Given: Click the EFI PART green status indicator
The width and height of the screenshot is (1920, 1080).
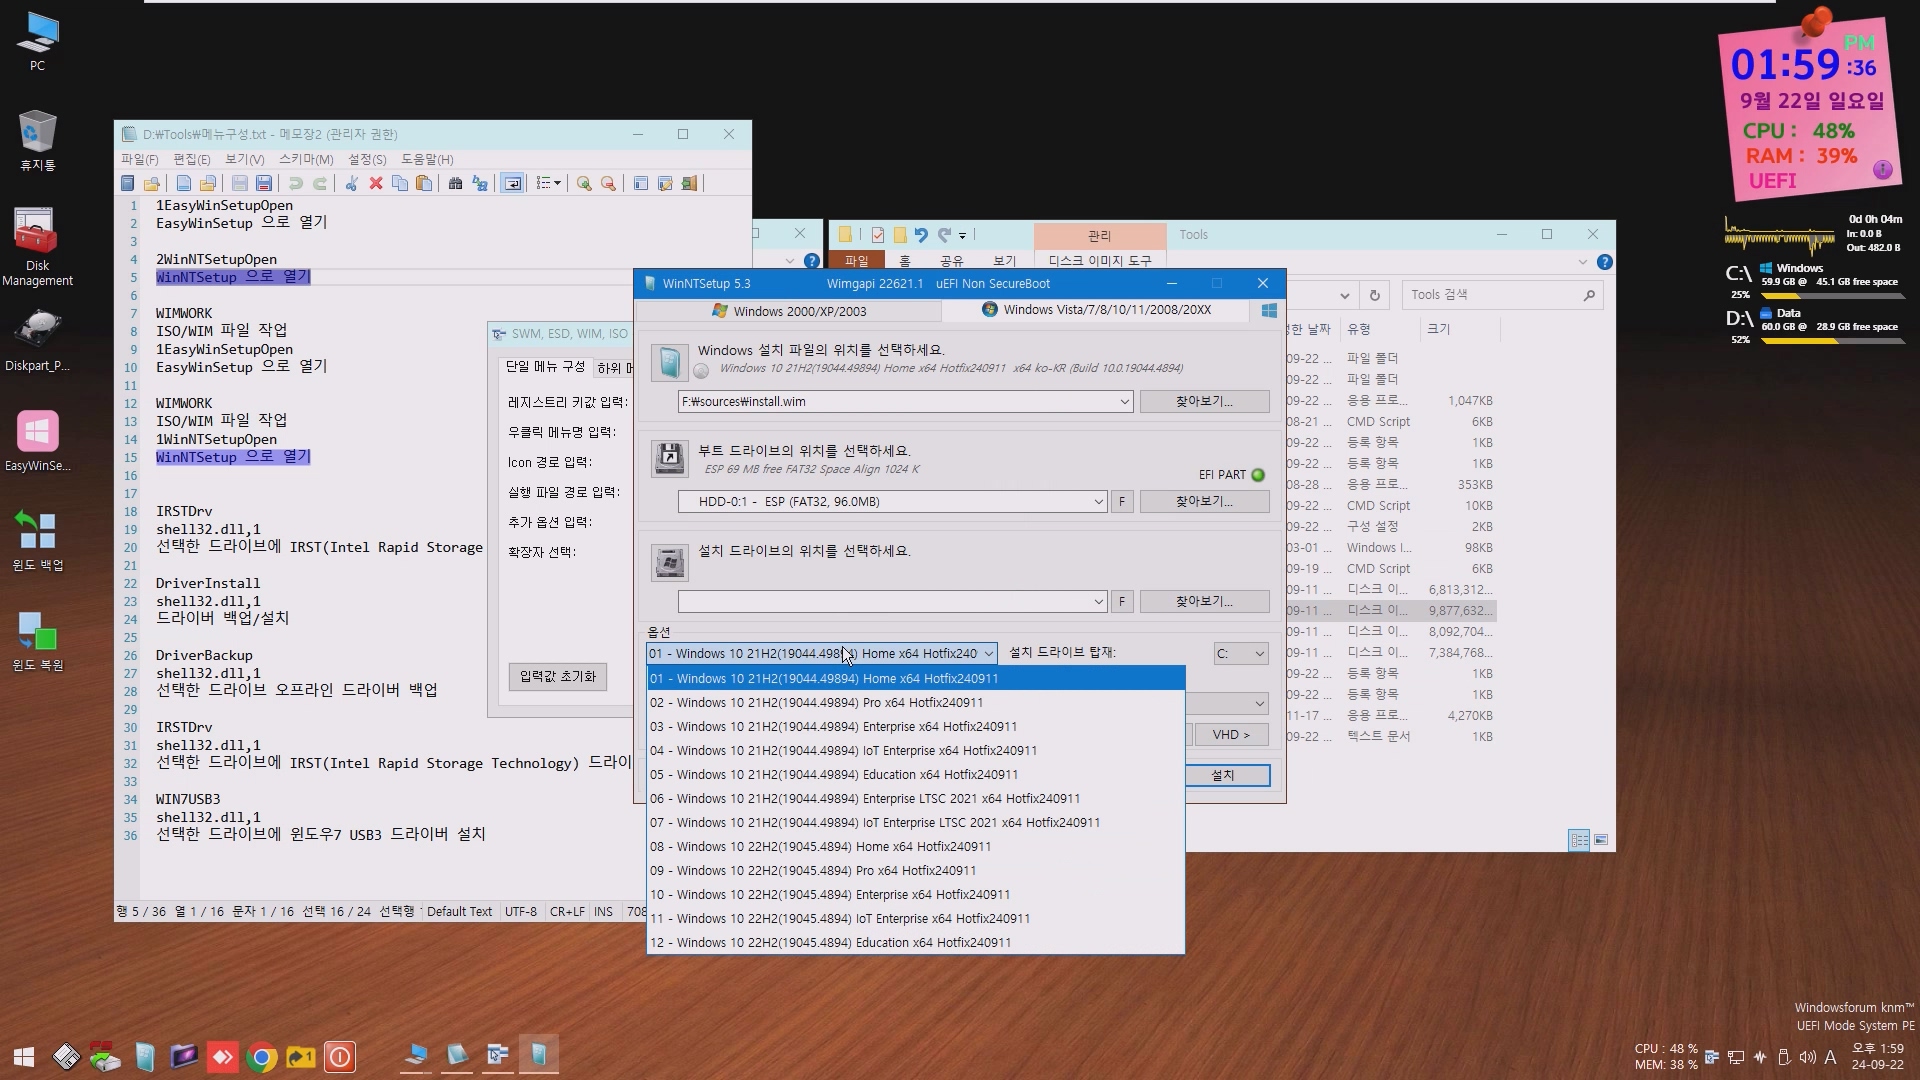Looking at the screenshot, I should (x=1258, y=475).
